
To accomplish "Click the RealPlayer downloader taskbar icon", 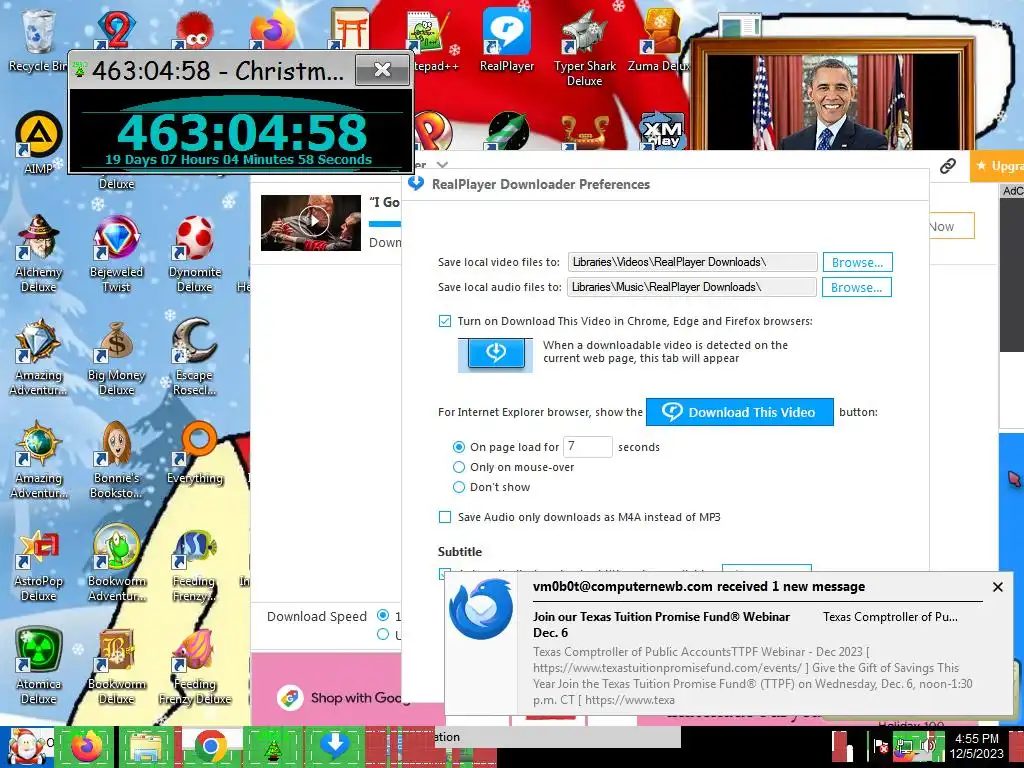I will pyautogui.click(x=334, y=746).
